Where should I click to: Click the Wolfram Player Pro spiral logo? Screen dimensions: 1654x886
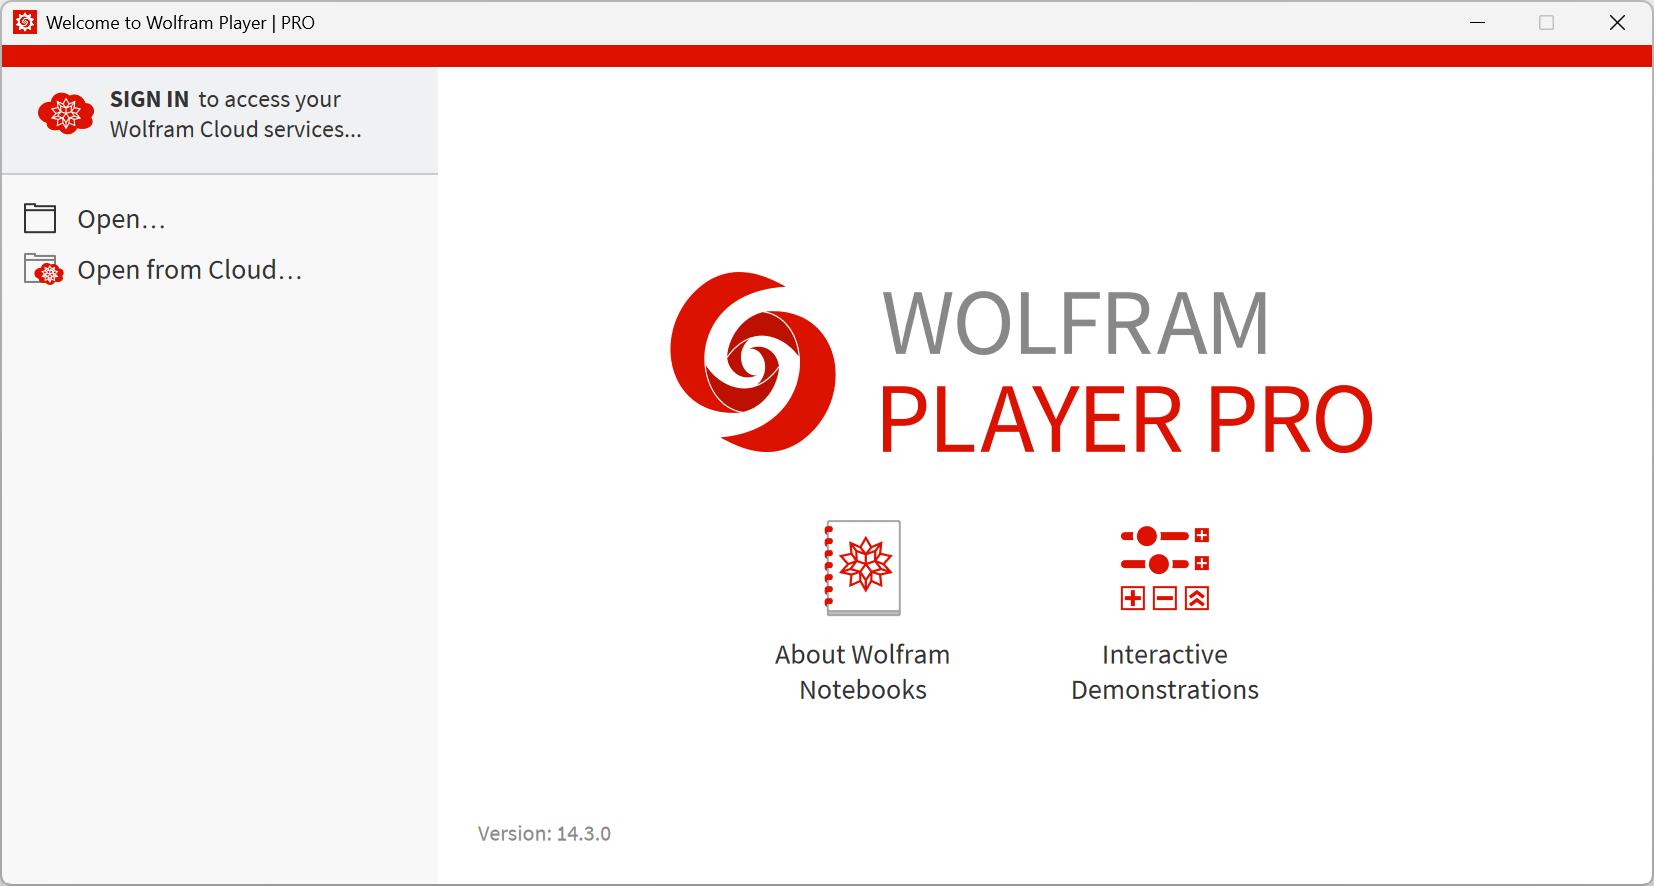tap(753, 362)
